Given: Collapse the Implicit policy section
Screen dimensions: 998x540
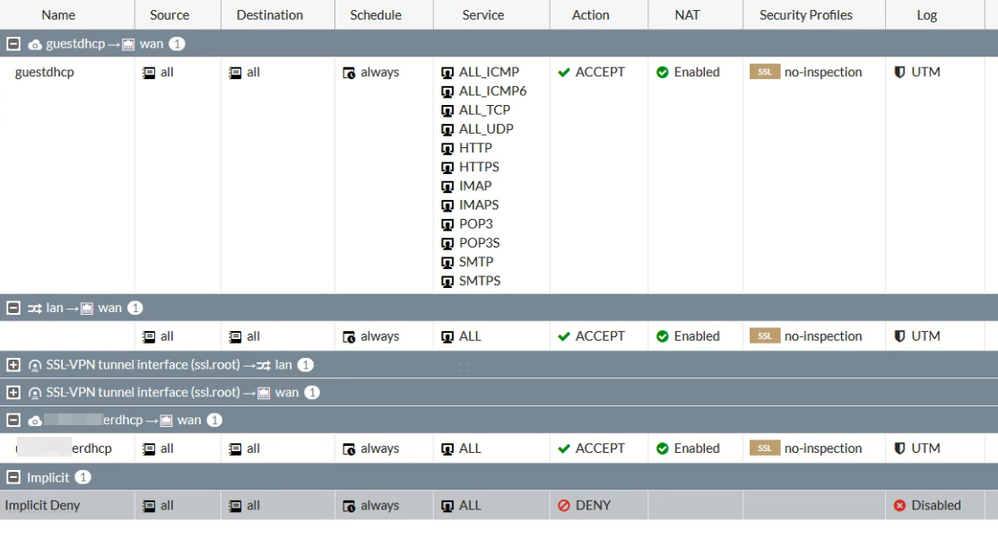Looking at the screenshot, I should 13,477.
